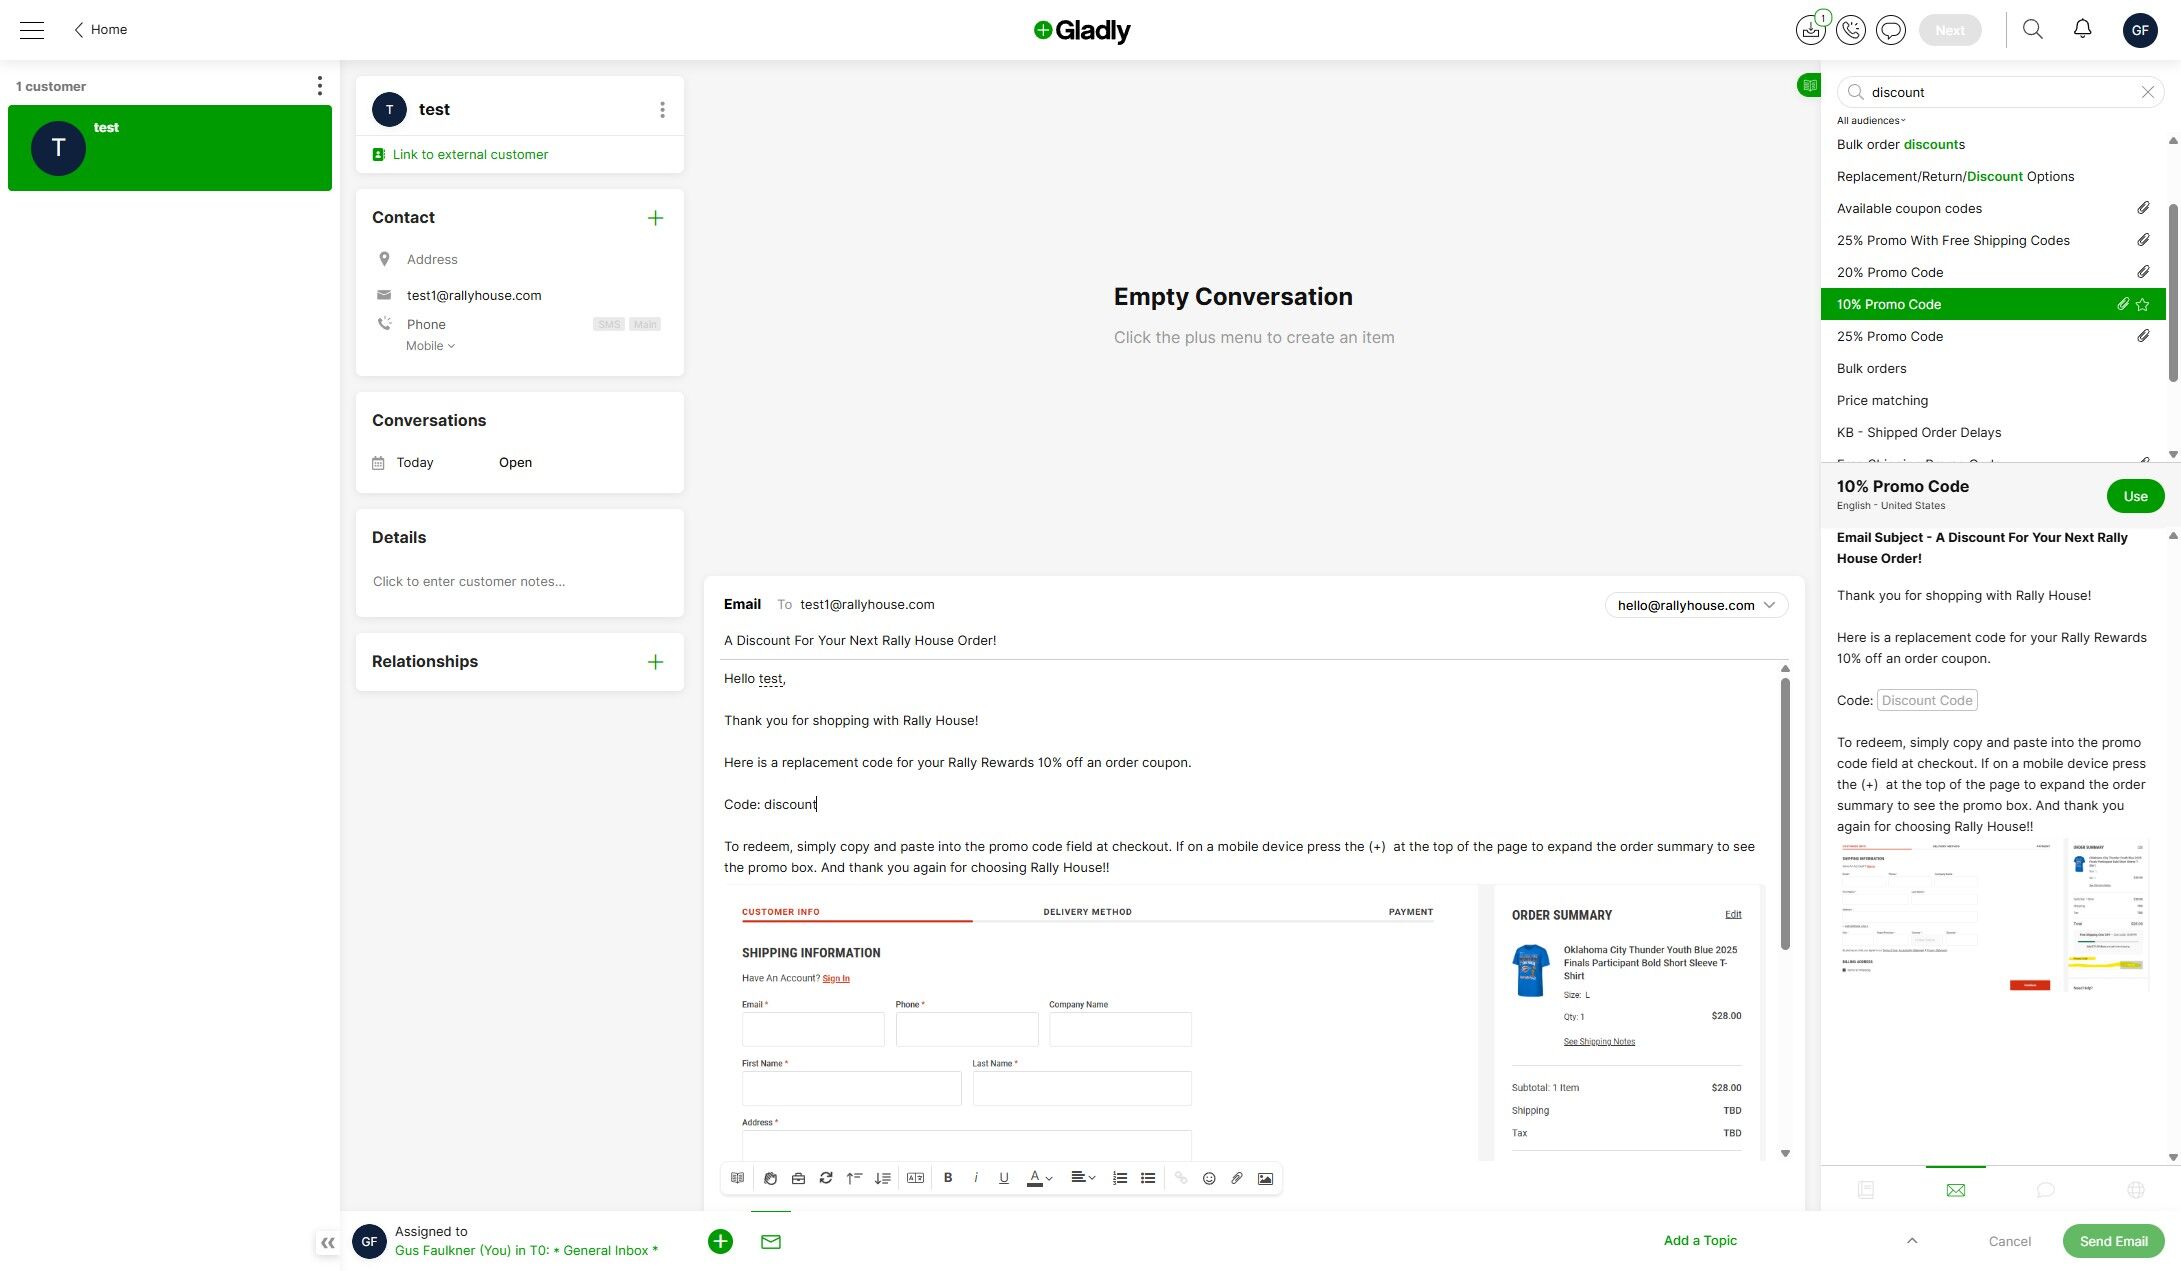Send the email
The image size is (2181, 1271).
click(2113, 1241)
